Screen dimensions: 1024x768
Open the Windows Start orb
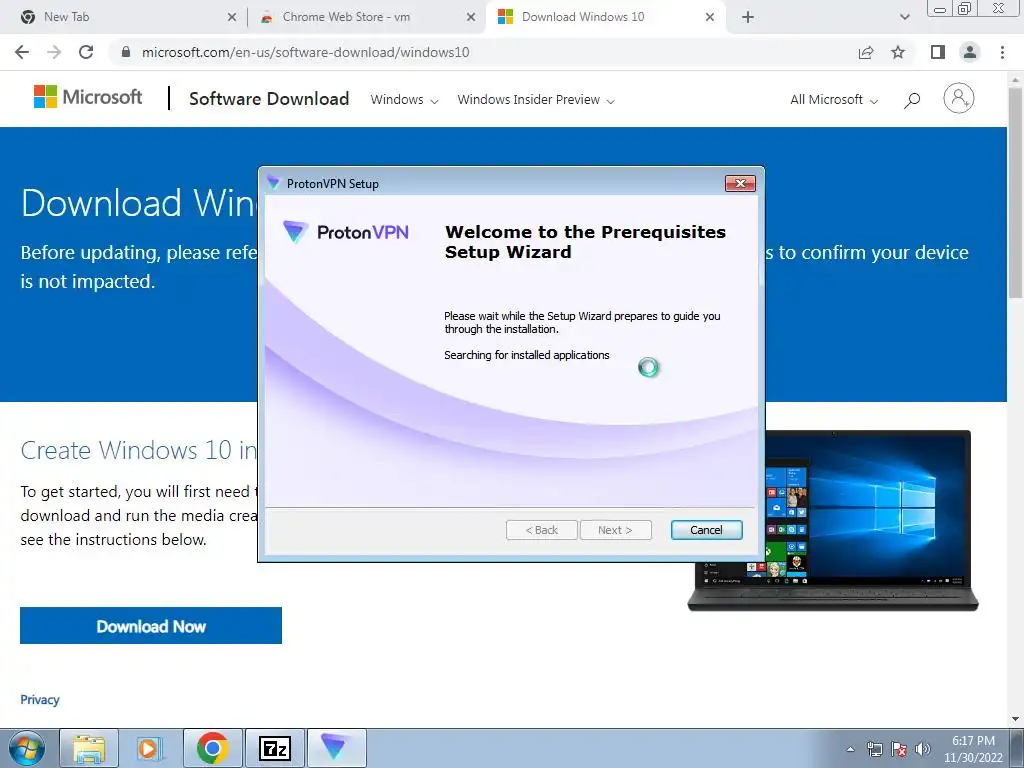[27, 748]
